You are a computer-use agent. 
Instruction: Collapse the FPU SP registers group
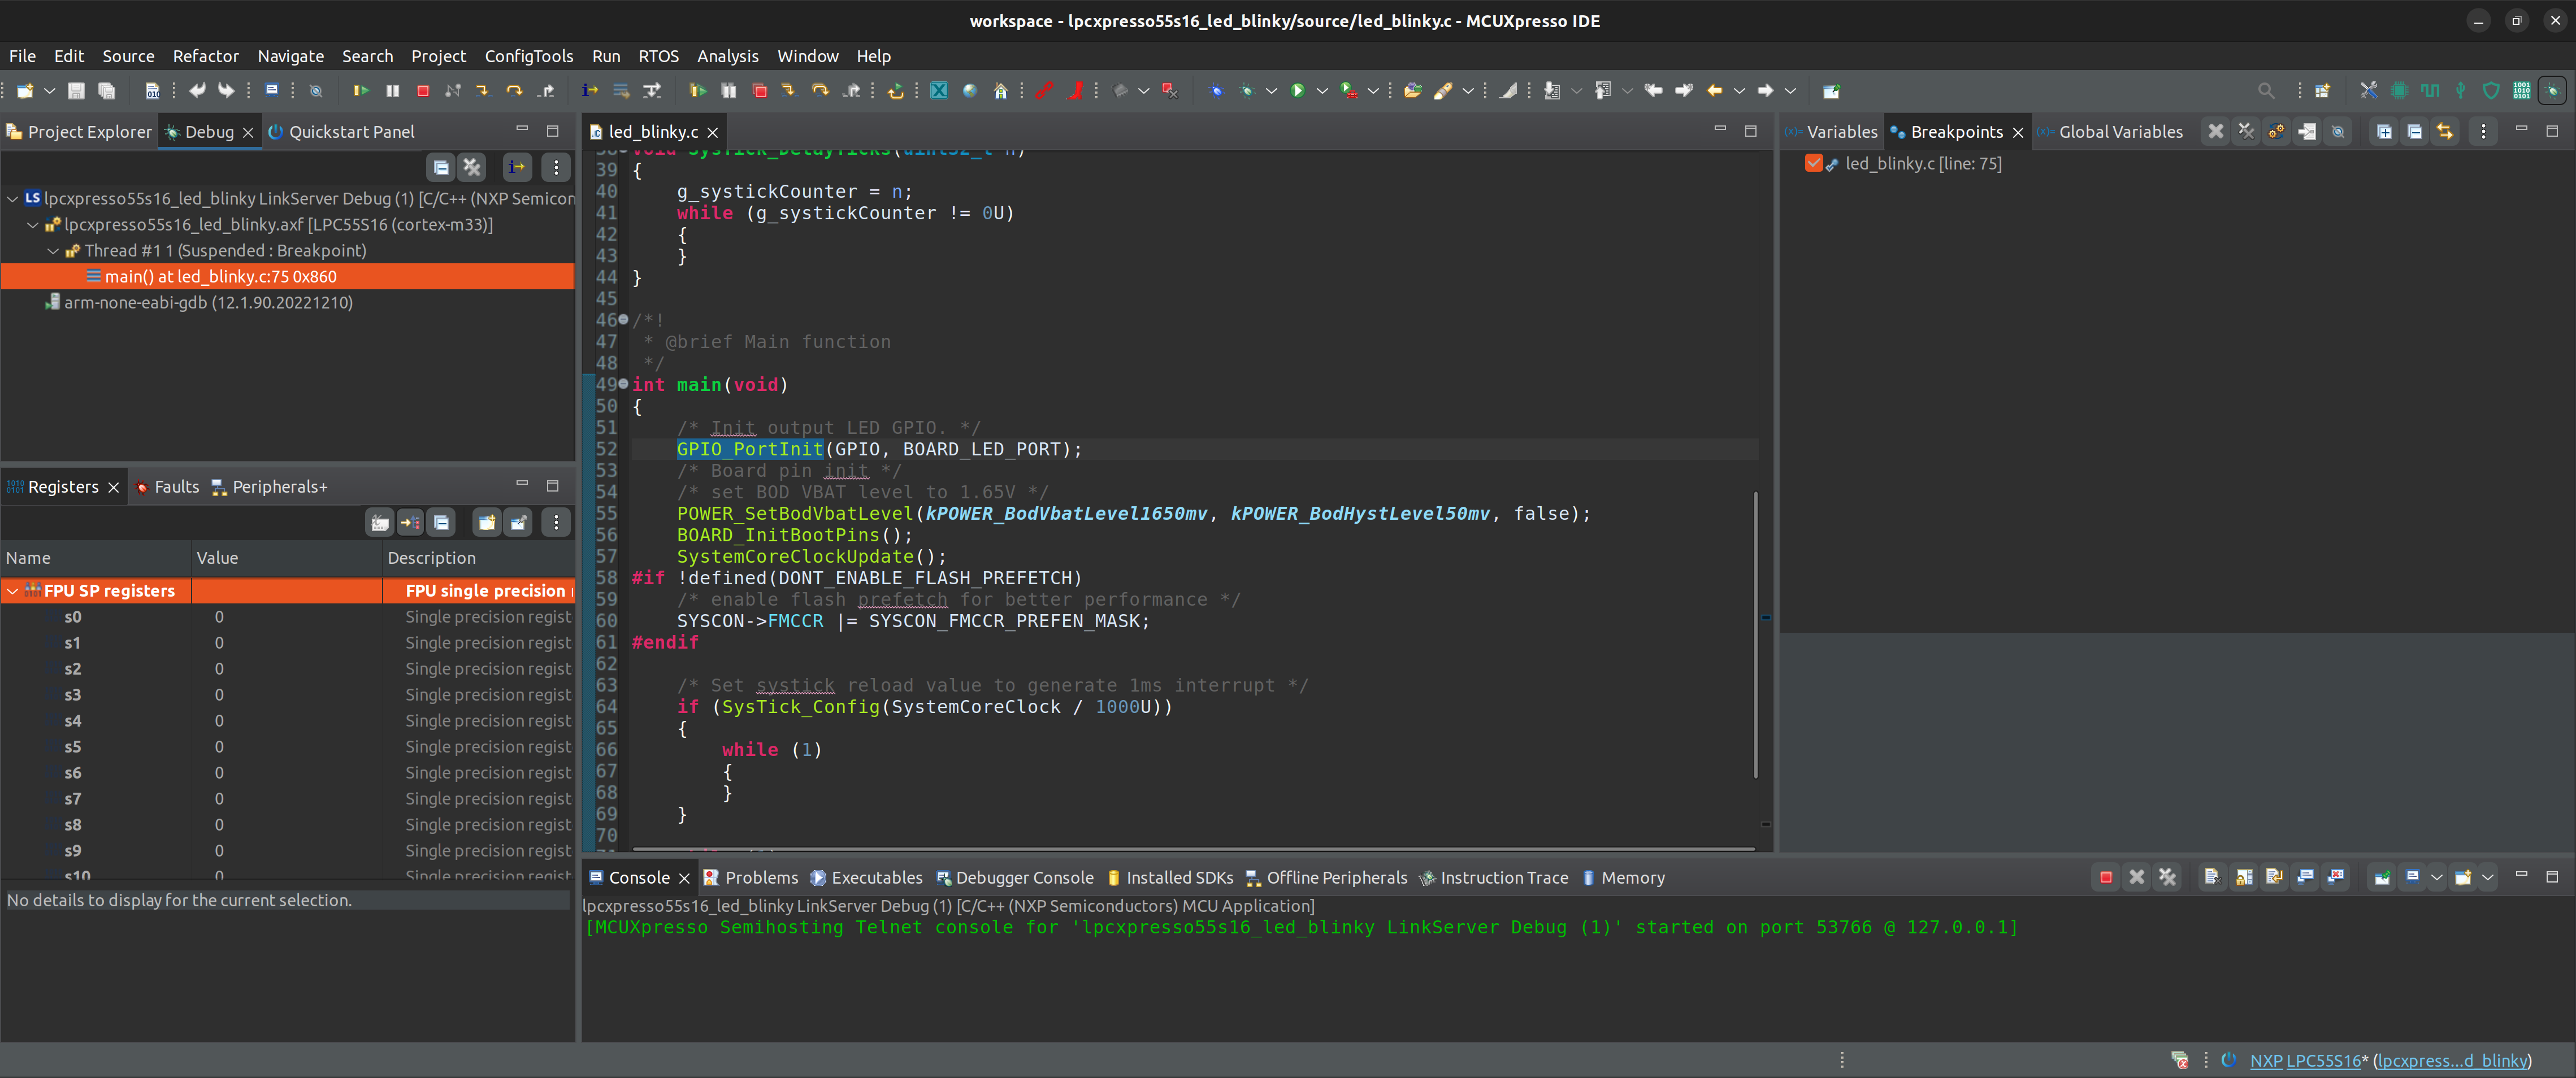point(12,591)
